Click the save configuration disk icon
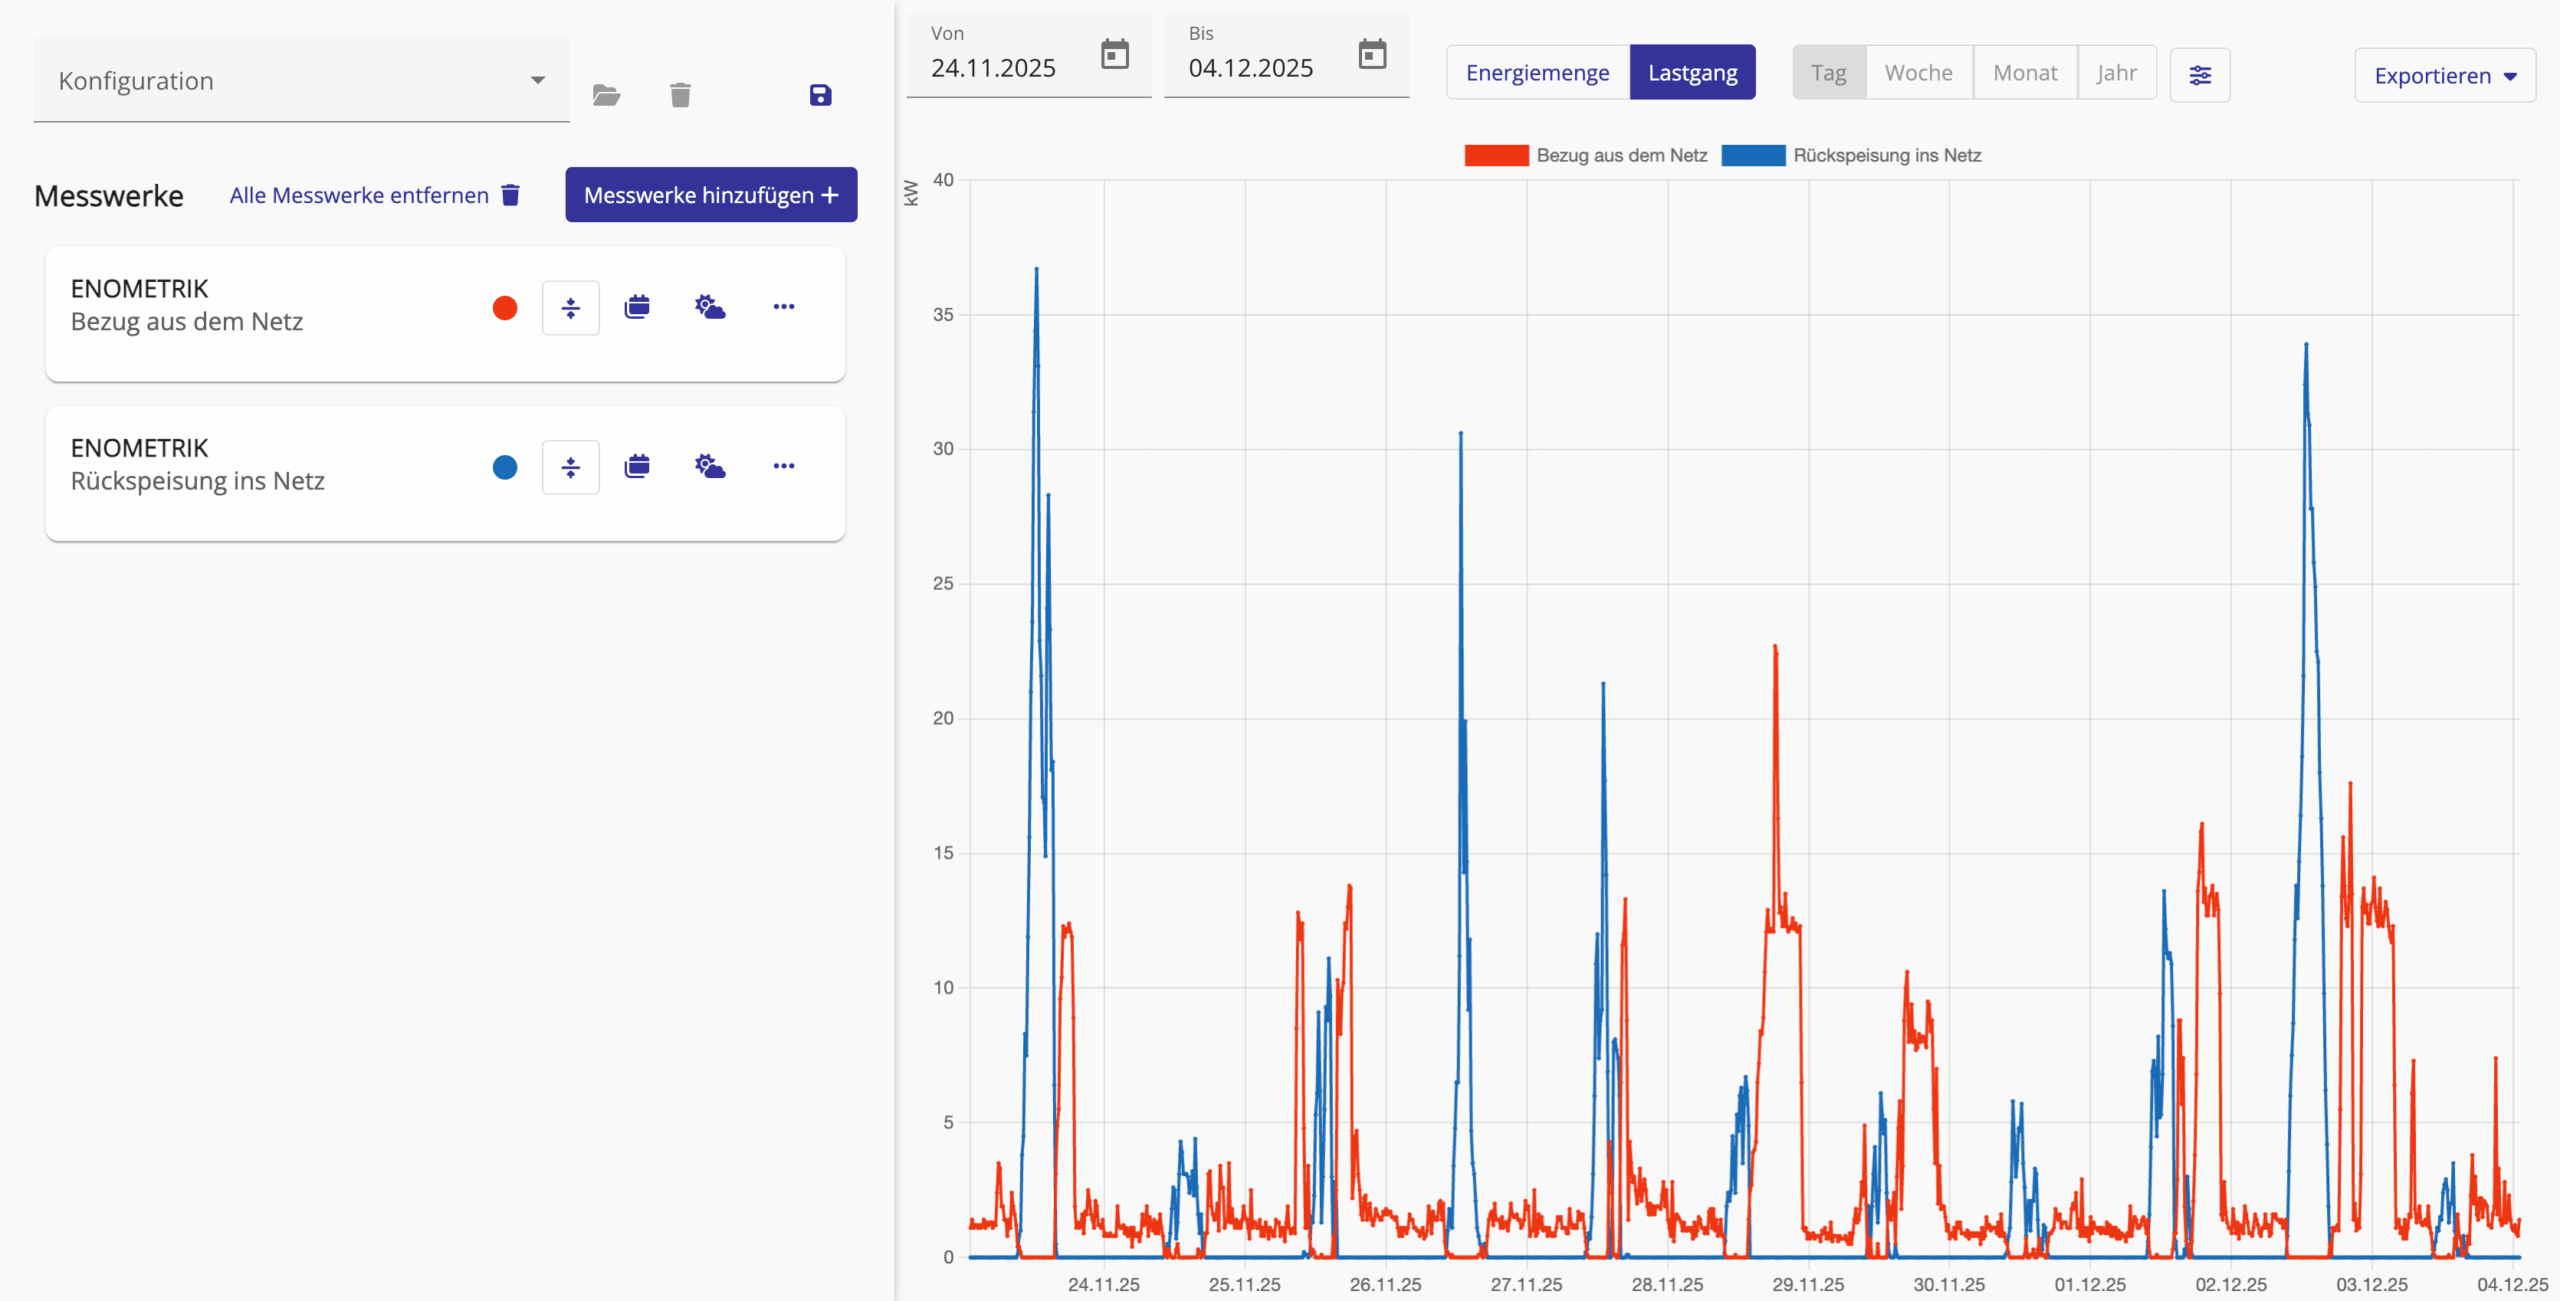 pyautogui.click(x=820, y=95)
